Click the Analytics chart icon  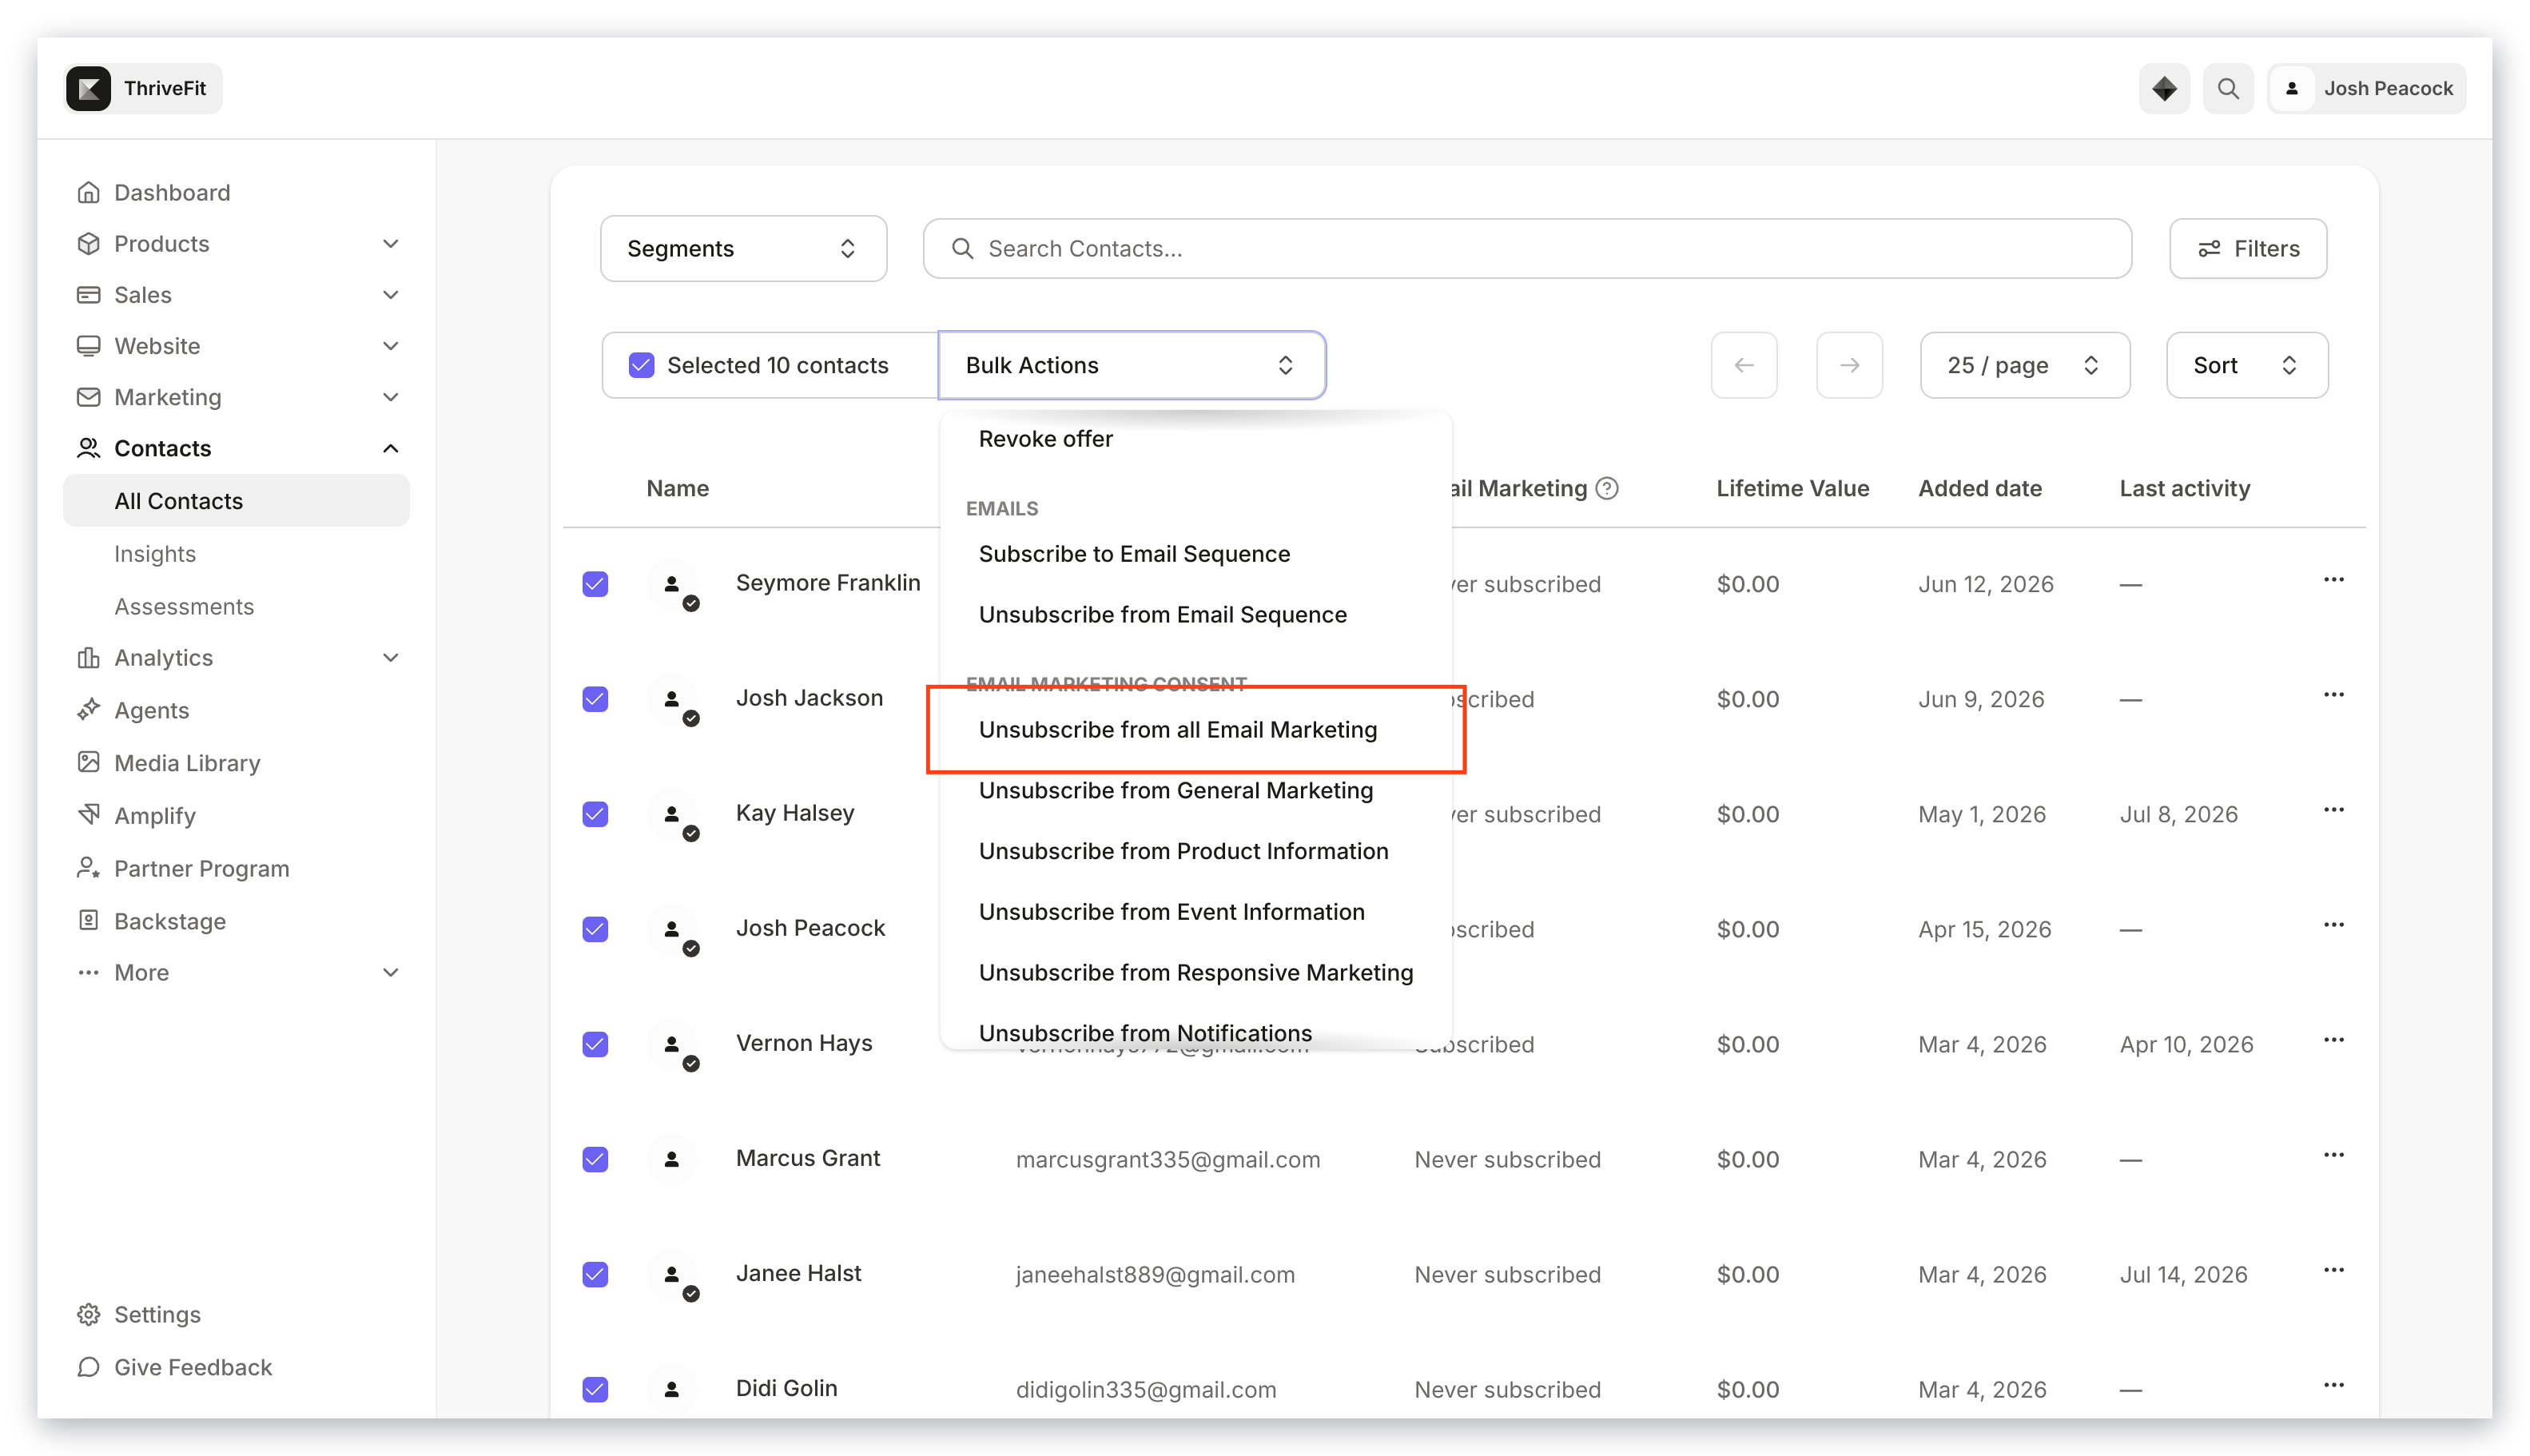tap(88, 657)
